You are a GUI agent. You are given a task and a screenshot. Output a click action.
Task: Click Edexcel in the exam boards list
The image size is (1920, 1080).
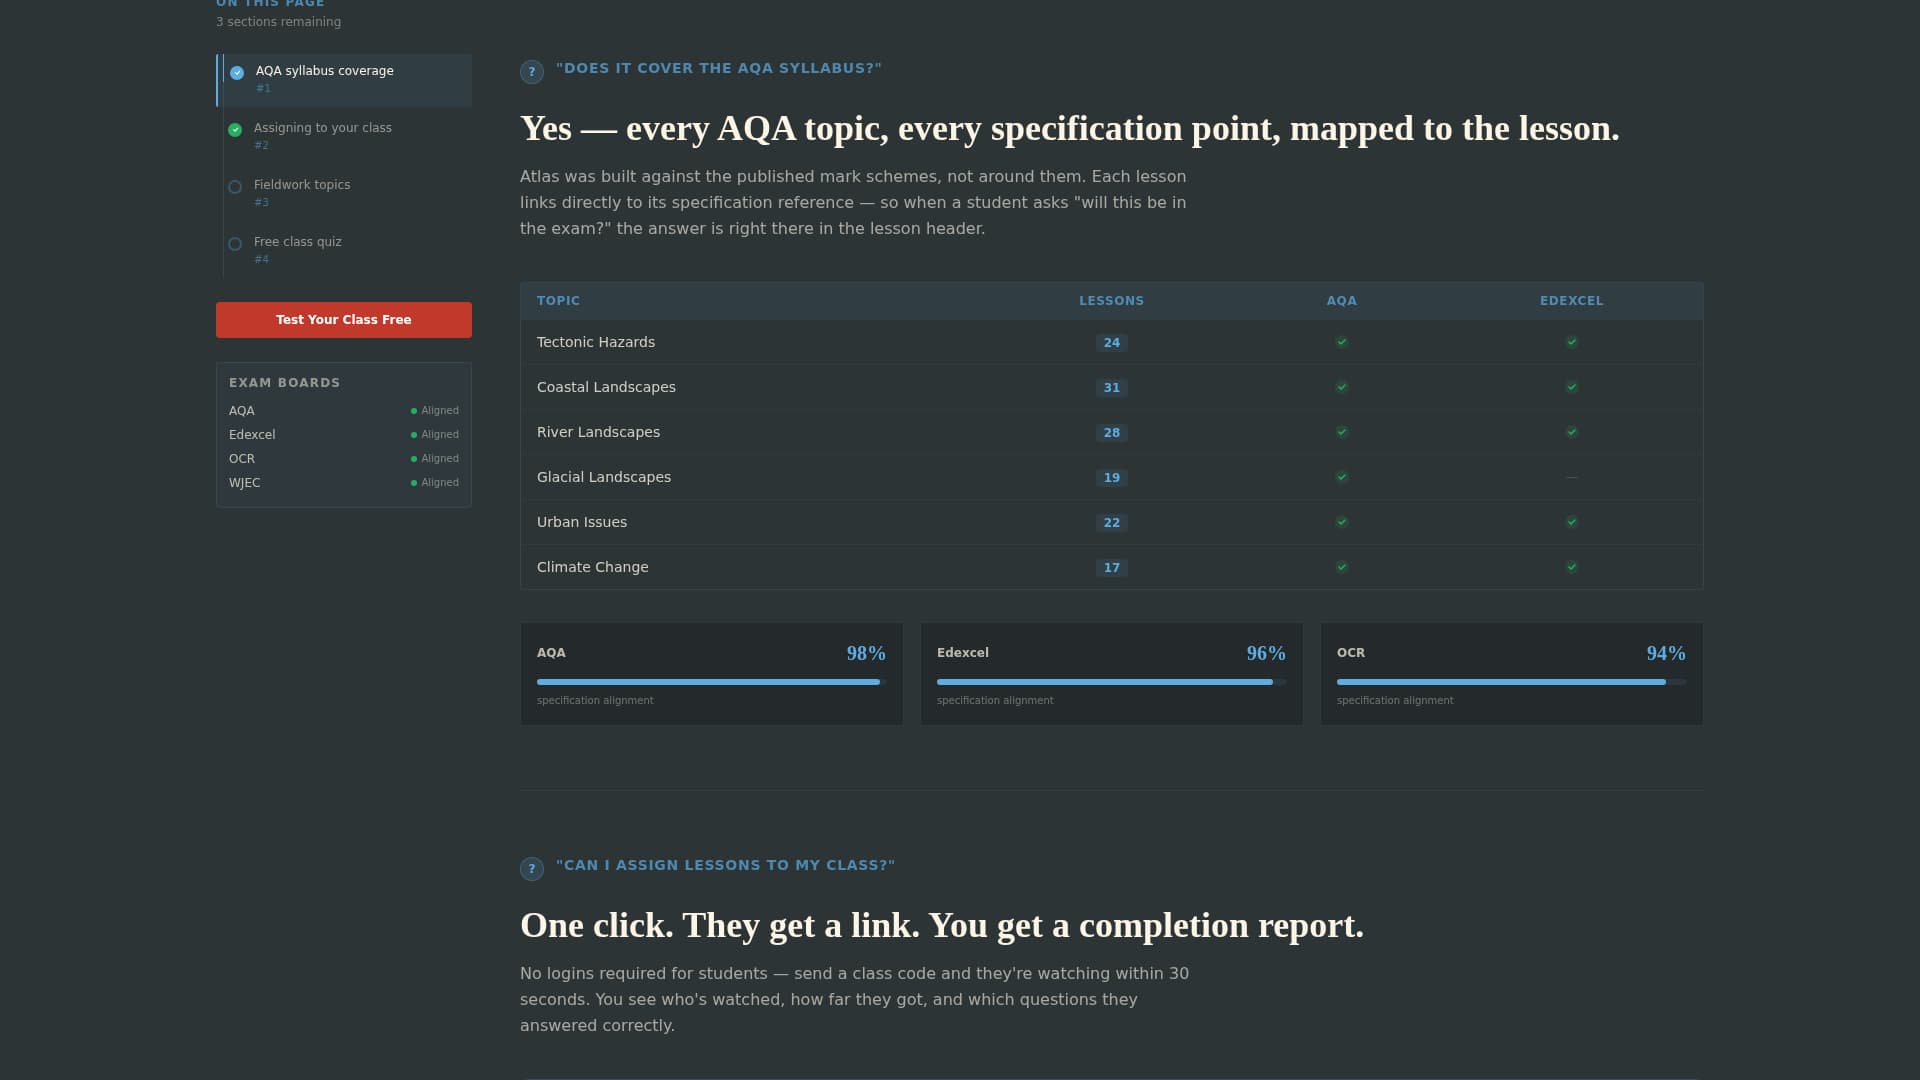point(252,435)
